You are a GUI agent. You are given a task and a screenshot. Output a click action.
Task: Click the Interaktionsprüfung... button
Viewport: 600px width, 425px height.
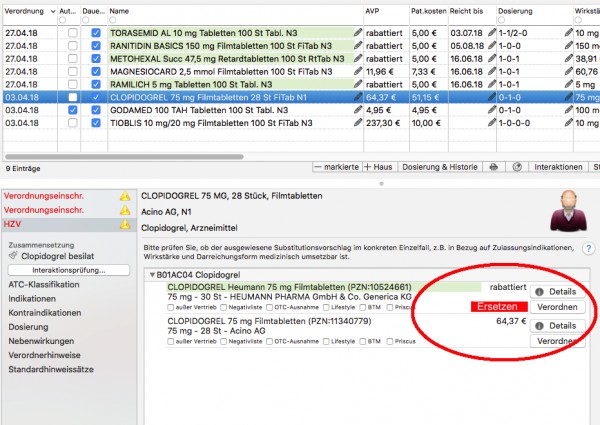coord(69,270)
